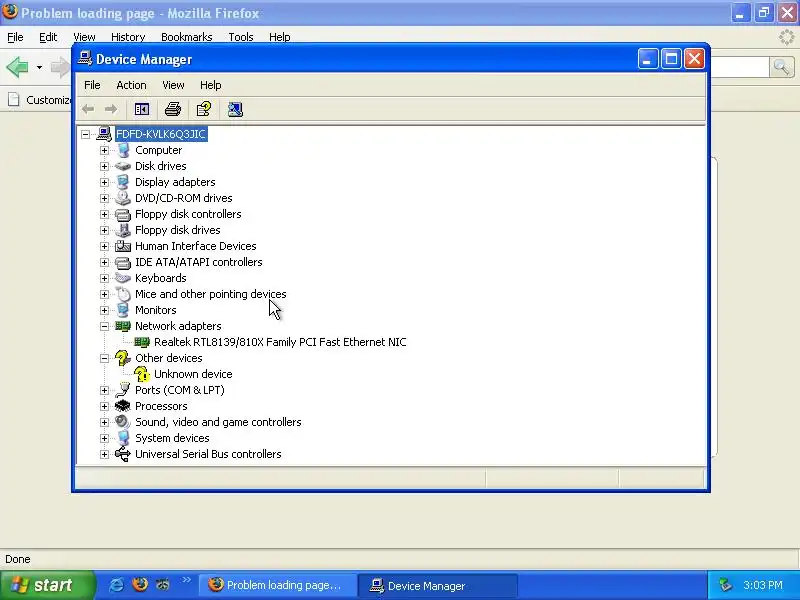Click the Processors chip icon
Screen dimensions: 800x600
(x=123, y=406)
